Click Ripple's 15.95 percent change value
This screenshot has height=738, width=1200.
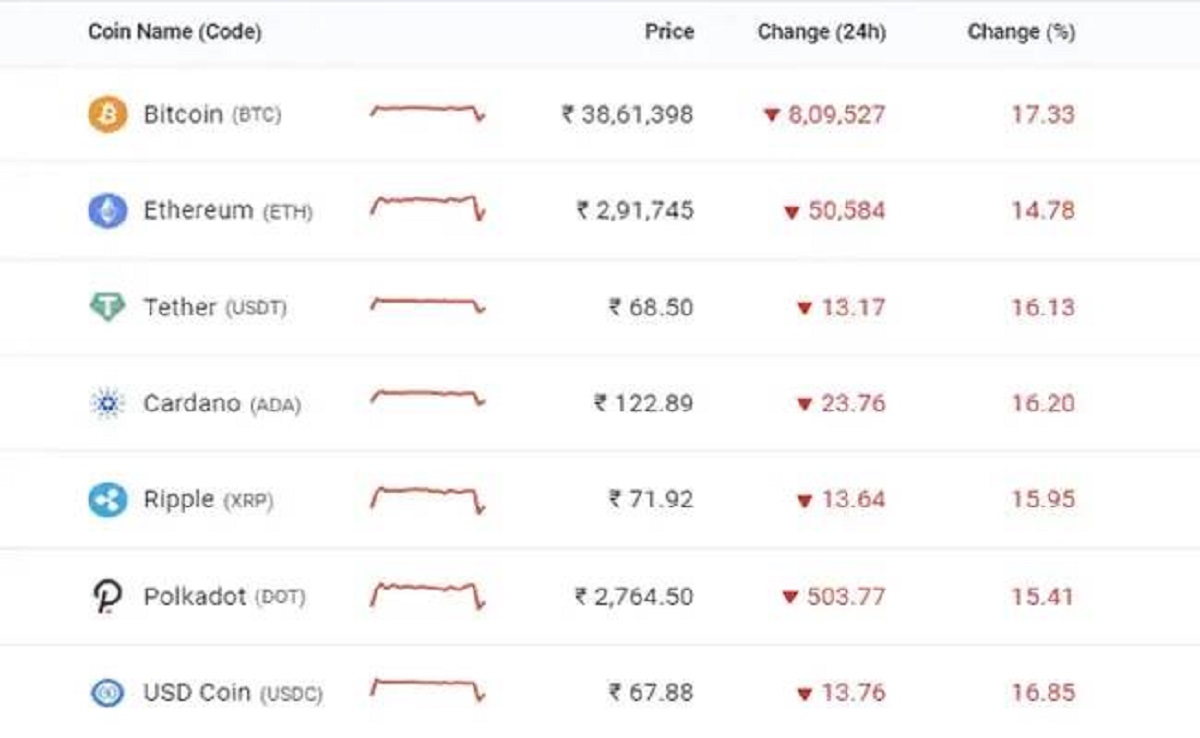point(1042,499)
